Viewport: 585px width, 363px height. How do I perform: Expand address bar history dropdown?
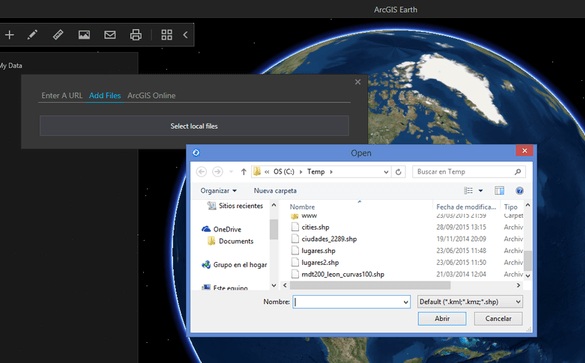point(386,172)
